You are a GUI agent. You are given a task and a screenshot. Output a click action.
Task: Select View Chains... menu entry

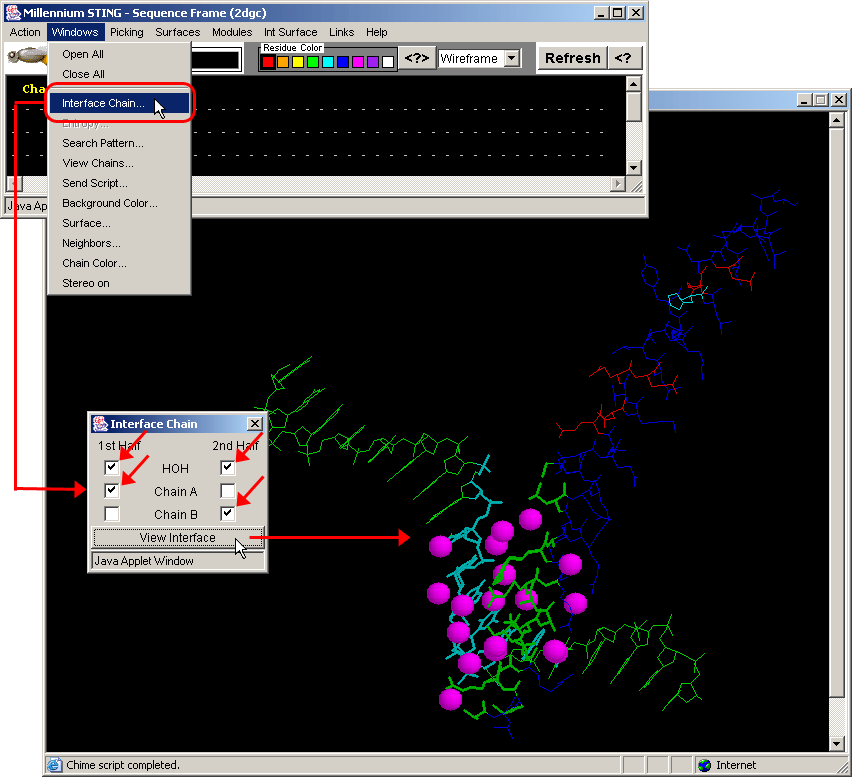(120, 163)
